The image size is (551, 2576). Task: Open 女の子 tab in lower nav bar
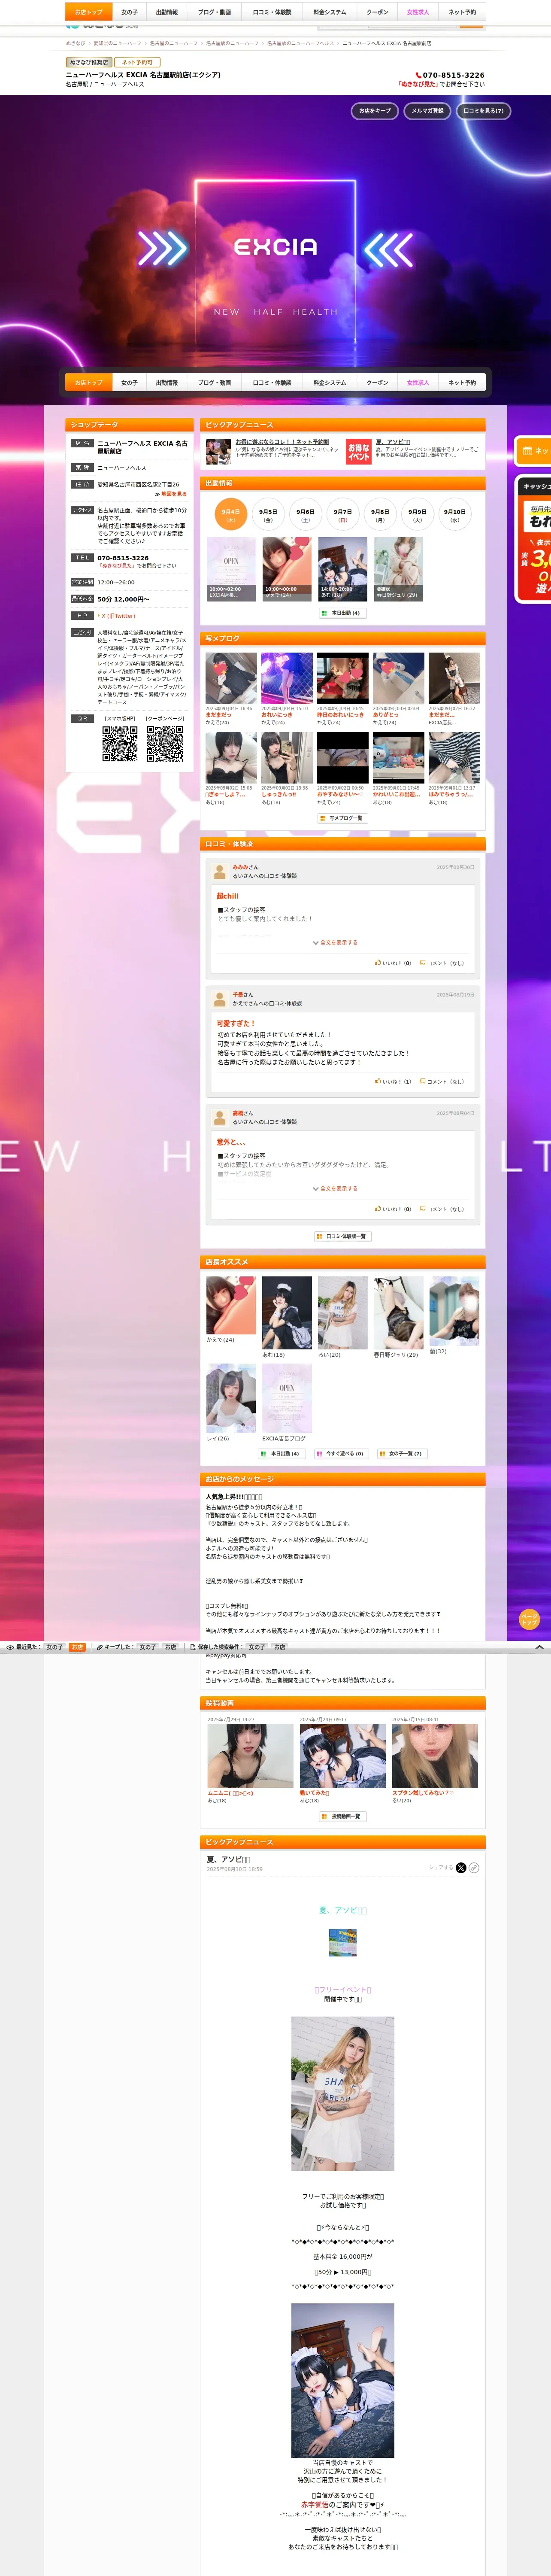click(x=129, y=382)
